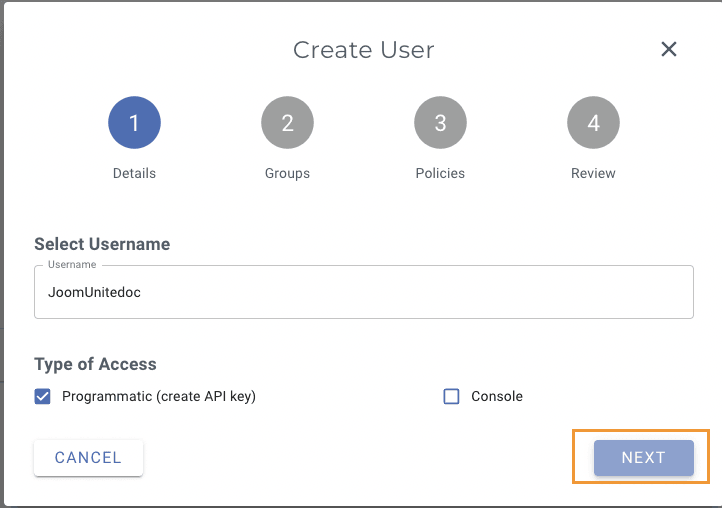722x508 pixels.
Task: Proceed with the NEXT button
Action: tap(643, 458)
